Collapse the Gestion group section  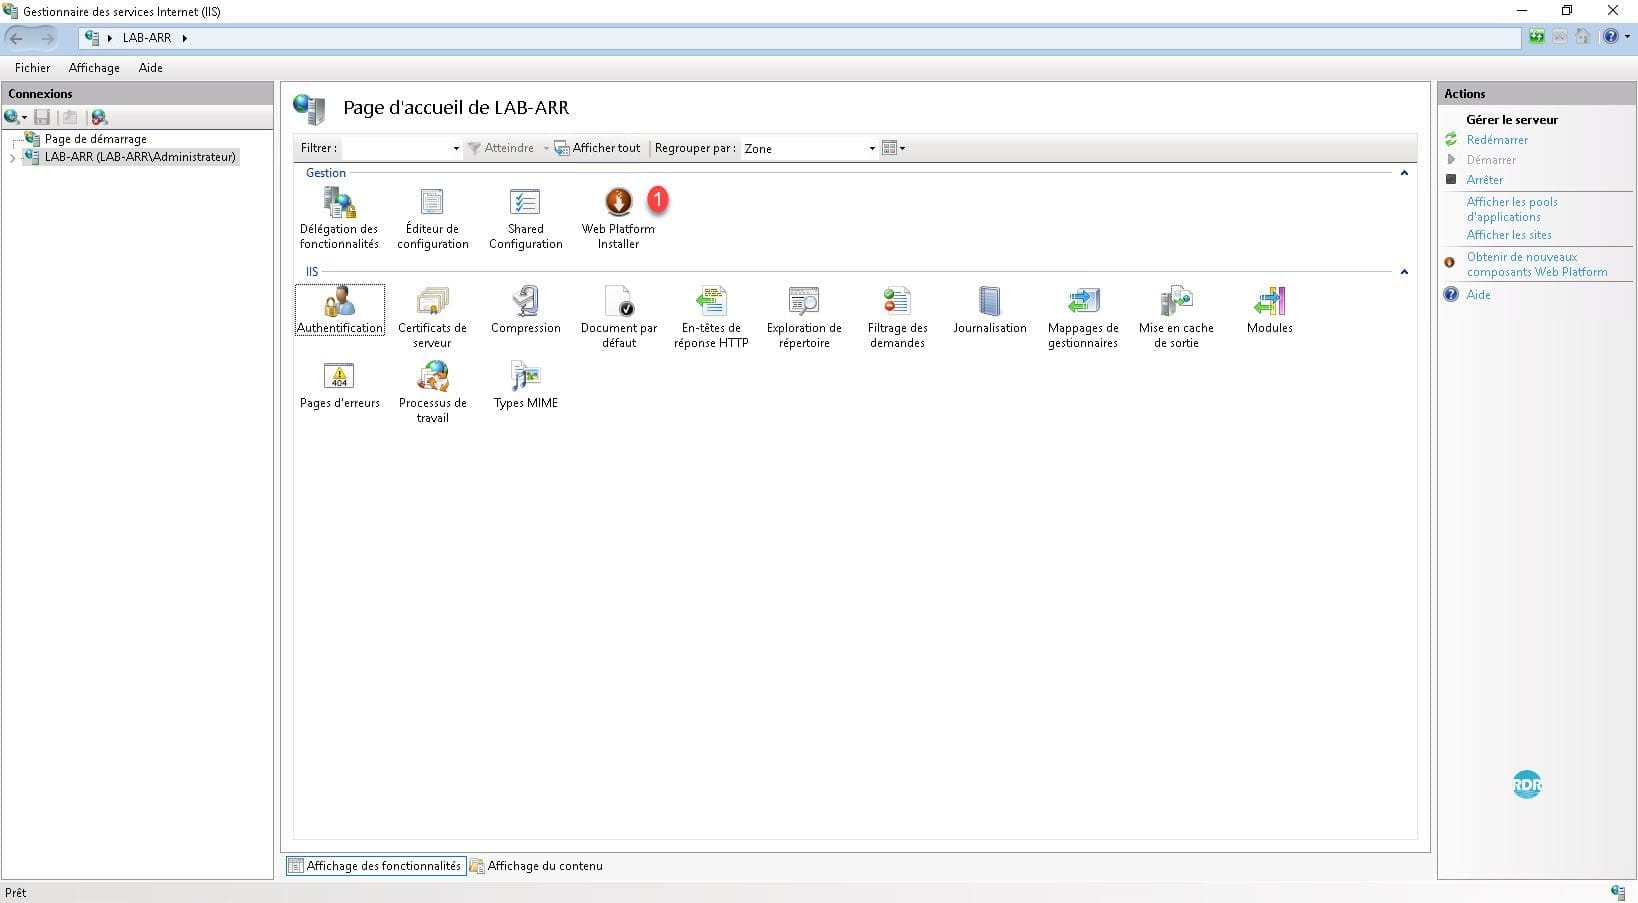tap(1404, 173)
